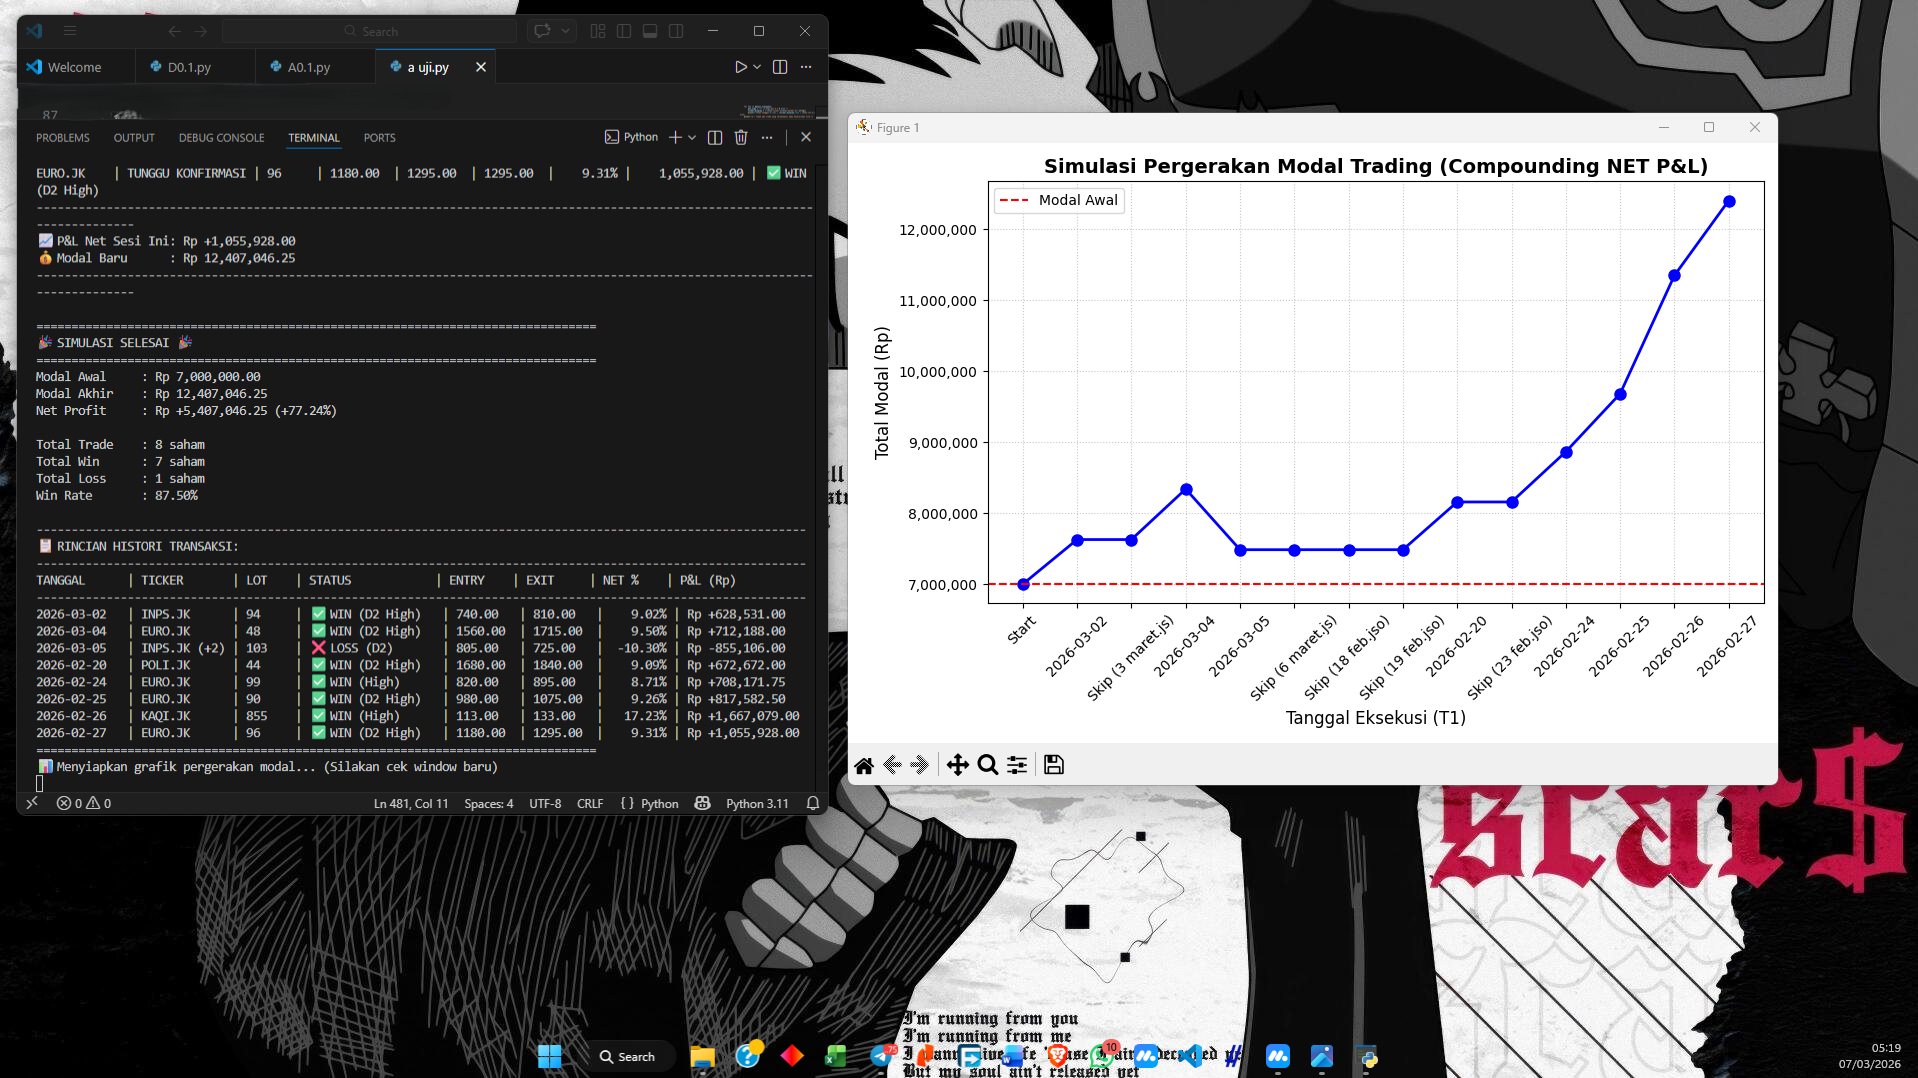The width and height of the screenshot is (1918, 1078).
Task: Switch to the PROBLEMS panel tab
Action: click(x=63, y=138)
